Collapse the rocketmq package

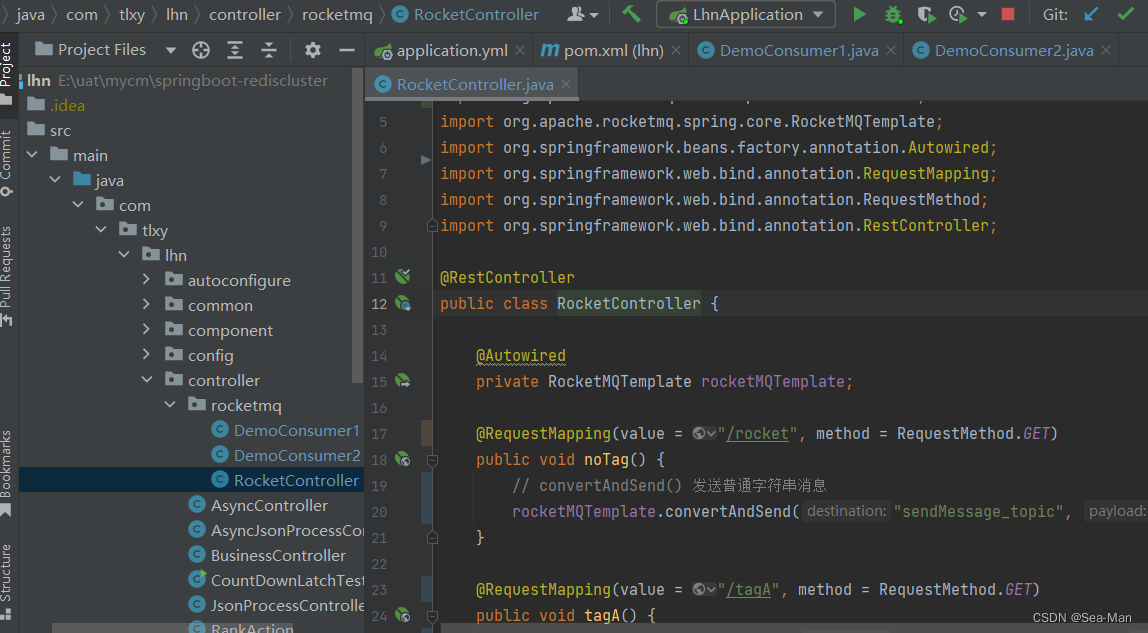(170, 405)
